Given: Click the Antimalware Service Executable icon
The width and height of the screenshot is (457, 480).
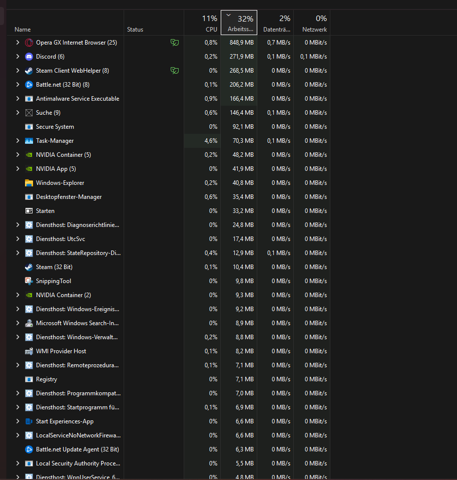Looking at the screenshot, I should (x=29, y=99).
